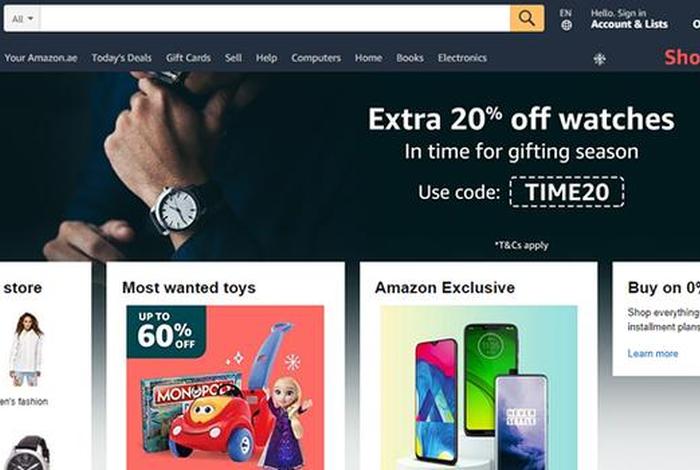Click Learn more on installment card
Screen dimensions: 700x470
point(653,354)
